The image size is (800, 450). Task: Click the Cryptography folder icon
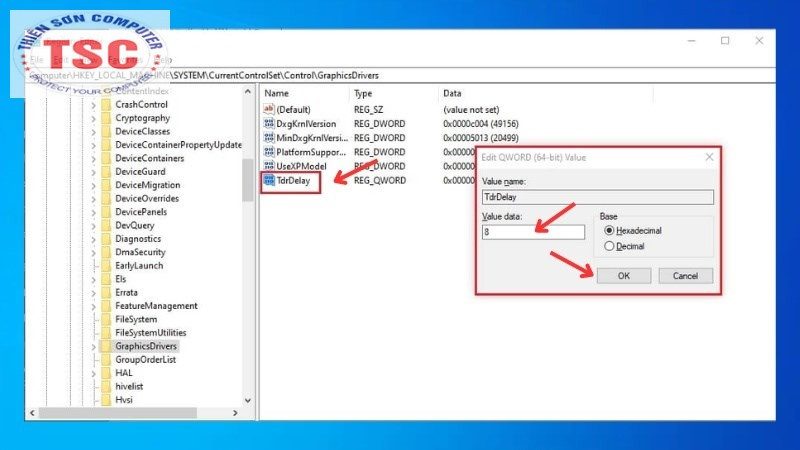106,118
